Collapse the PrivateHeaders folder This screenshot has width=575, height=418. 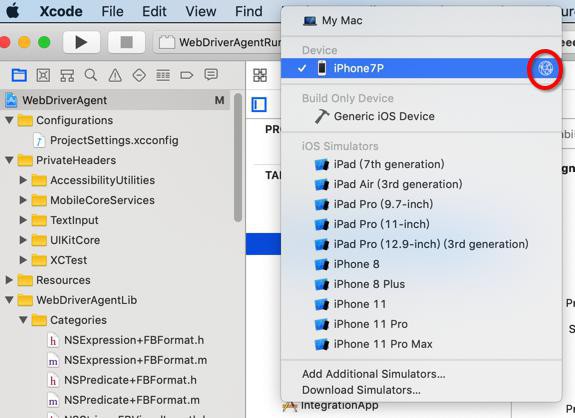(x=10, y=160)
